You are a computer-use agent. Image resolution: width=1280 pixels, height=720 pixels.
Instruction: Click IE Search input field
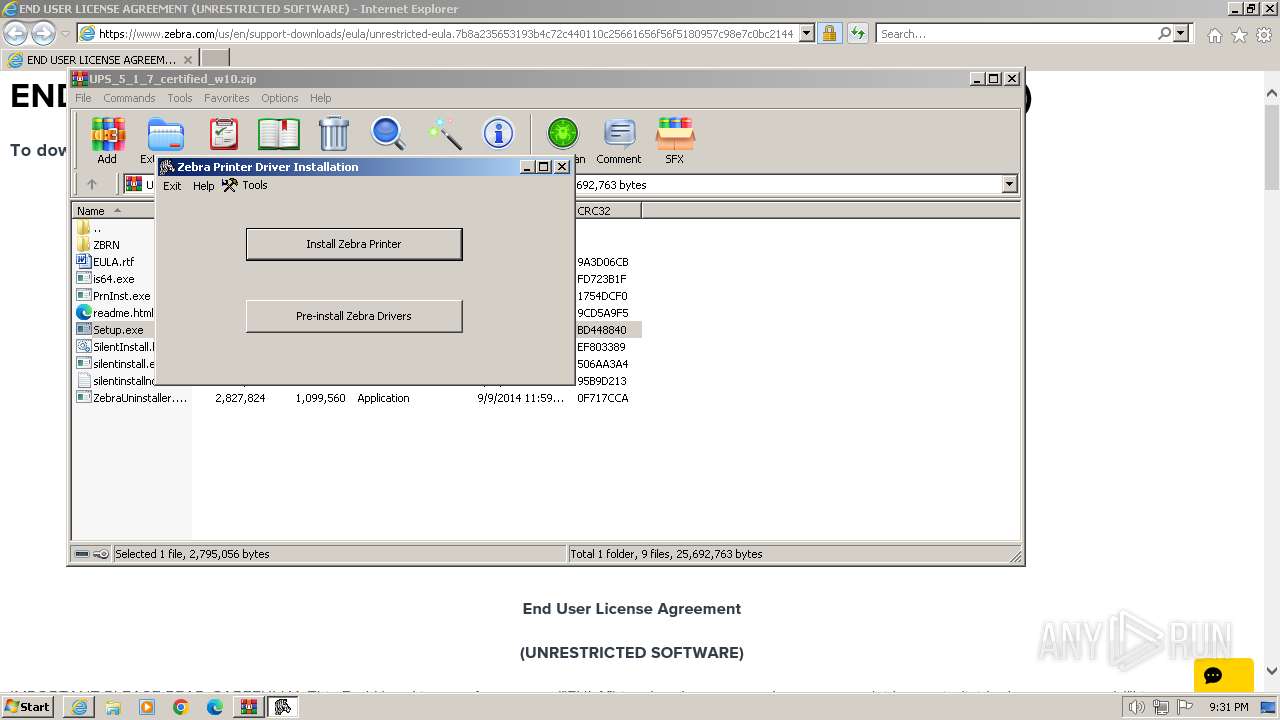pos(1017,34)
